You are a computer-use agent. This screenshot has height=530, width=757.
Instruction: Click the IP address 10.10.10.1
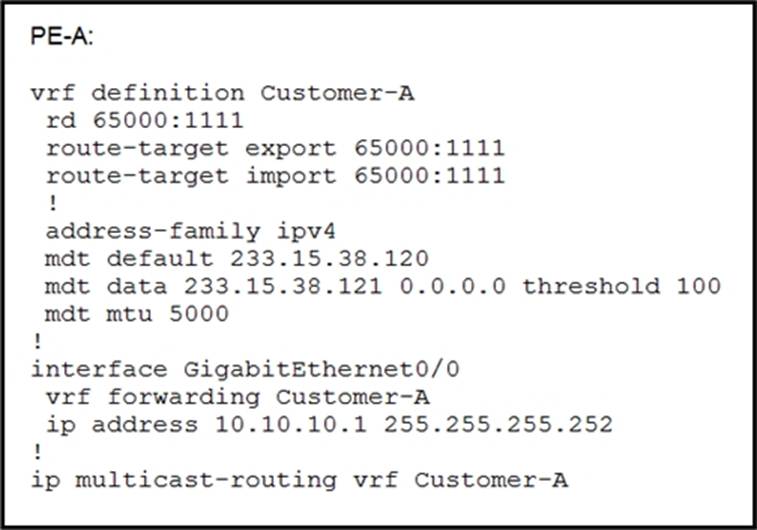pyautogui.click(x=291, y=424)
